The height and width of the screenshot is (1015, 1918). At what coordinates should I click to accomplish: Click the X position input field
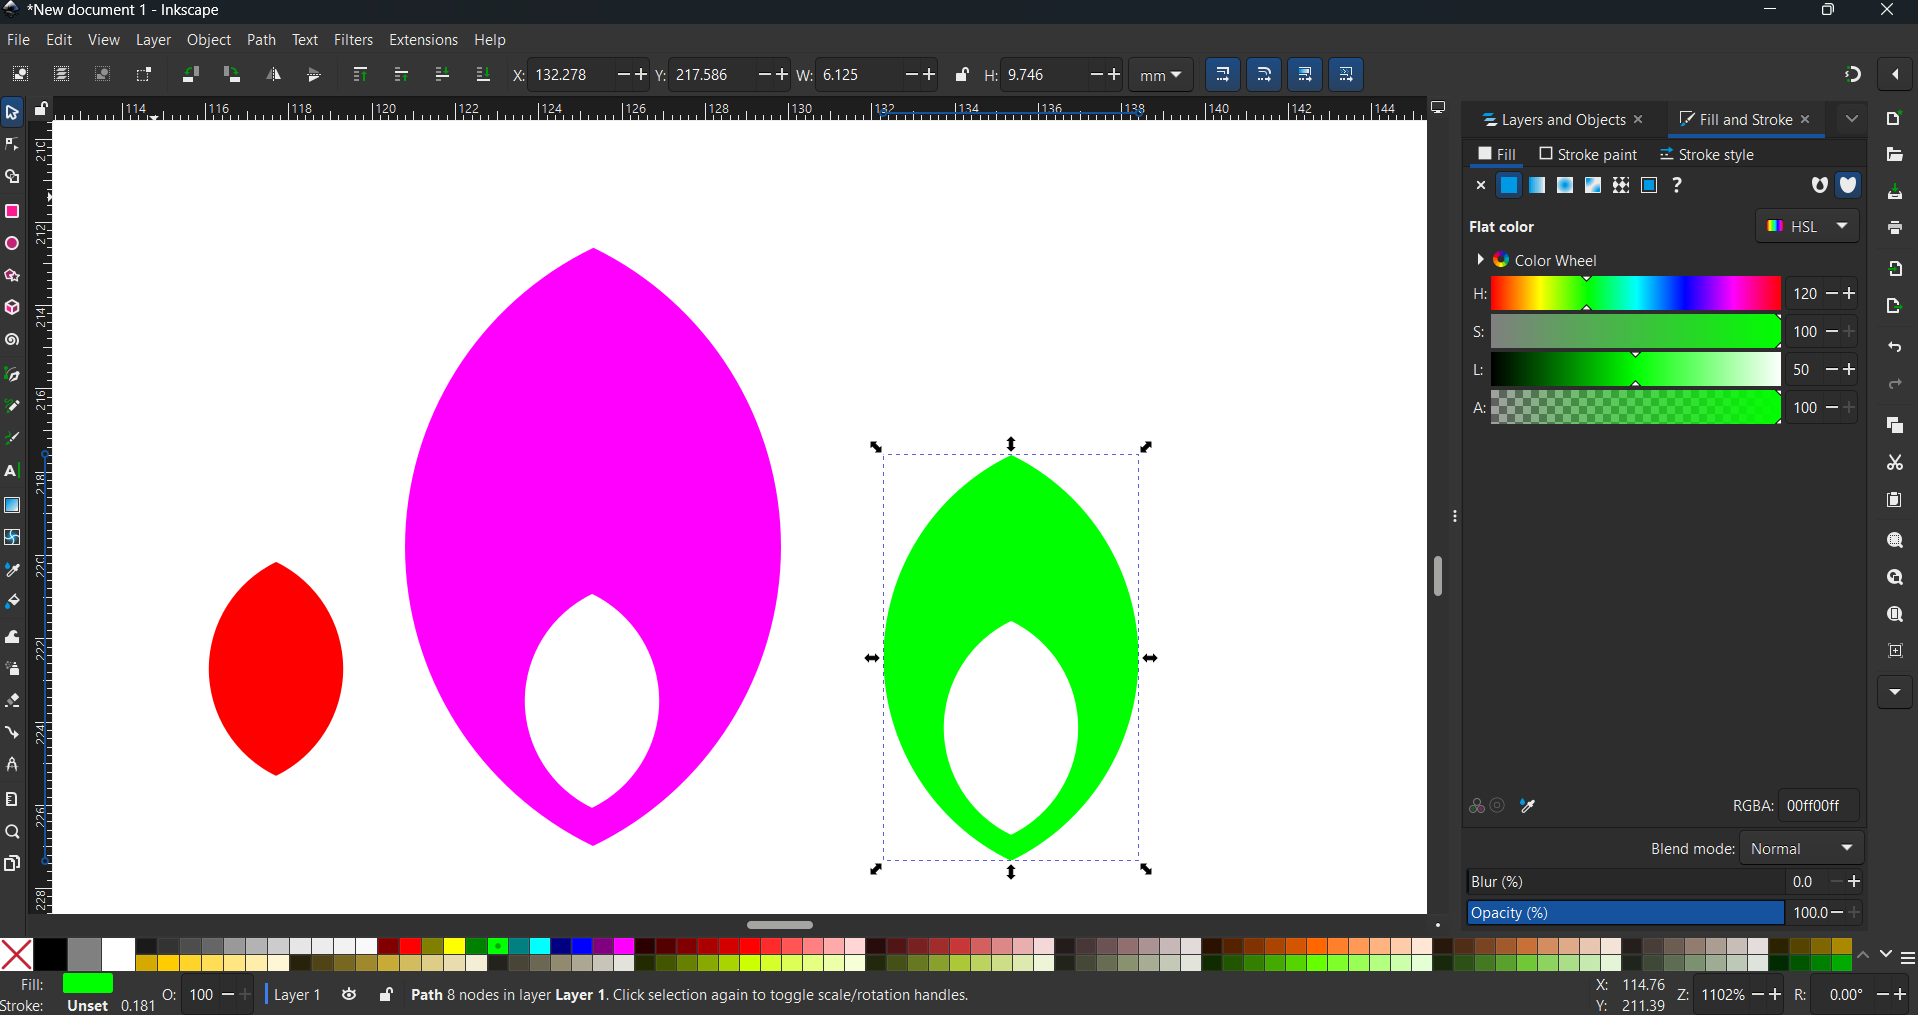tap(570, 75)
